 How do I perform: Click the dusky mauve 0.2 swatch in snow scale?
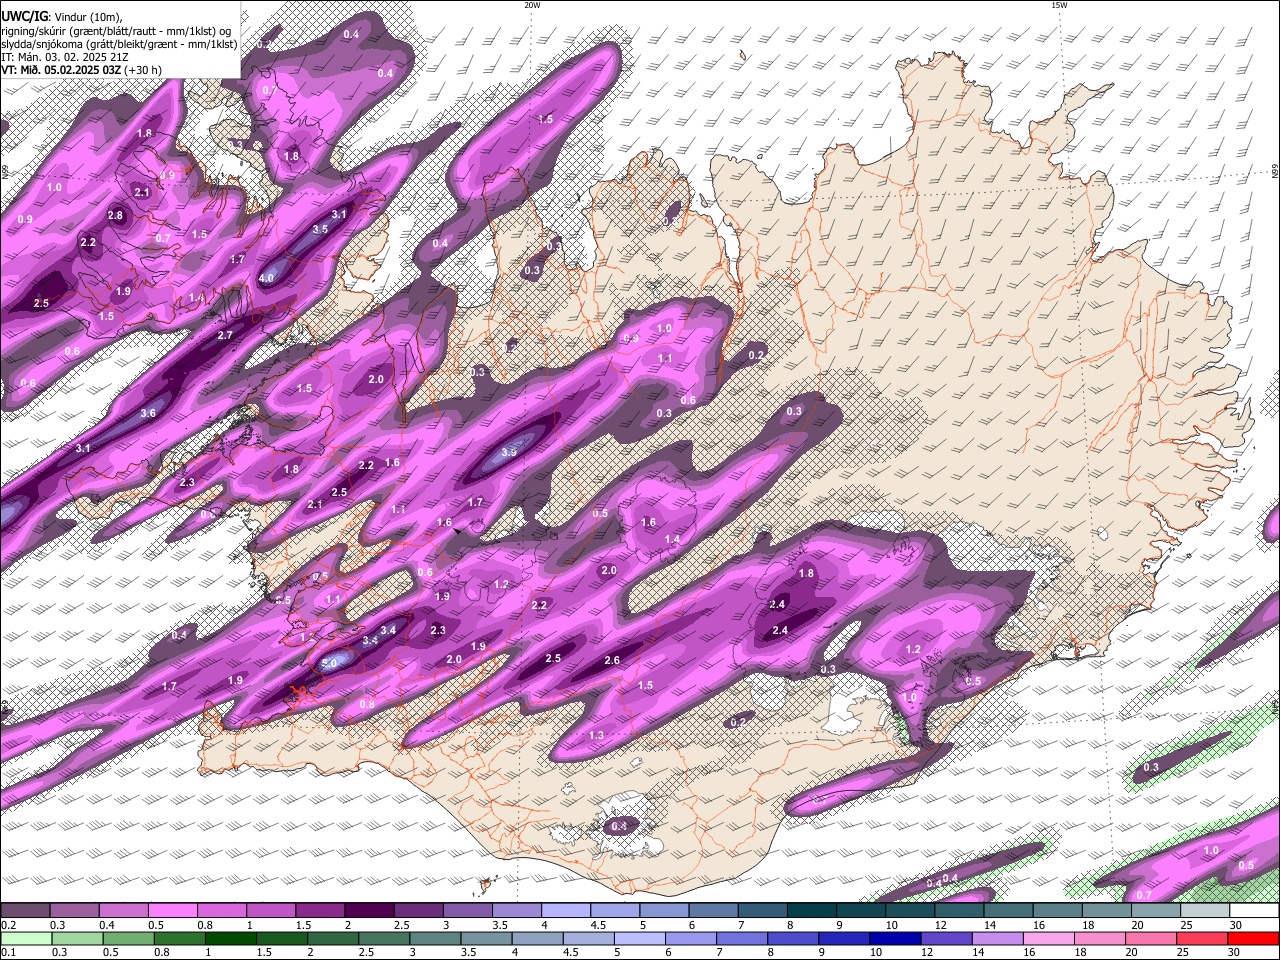(x=25, y=911)
